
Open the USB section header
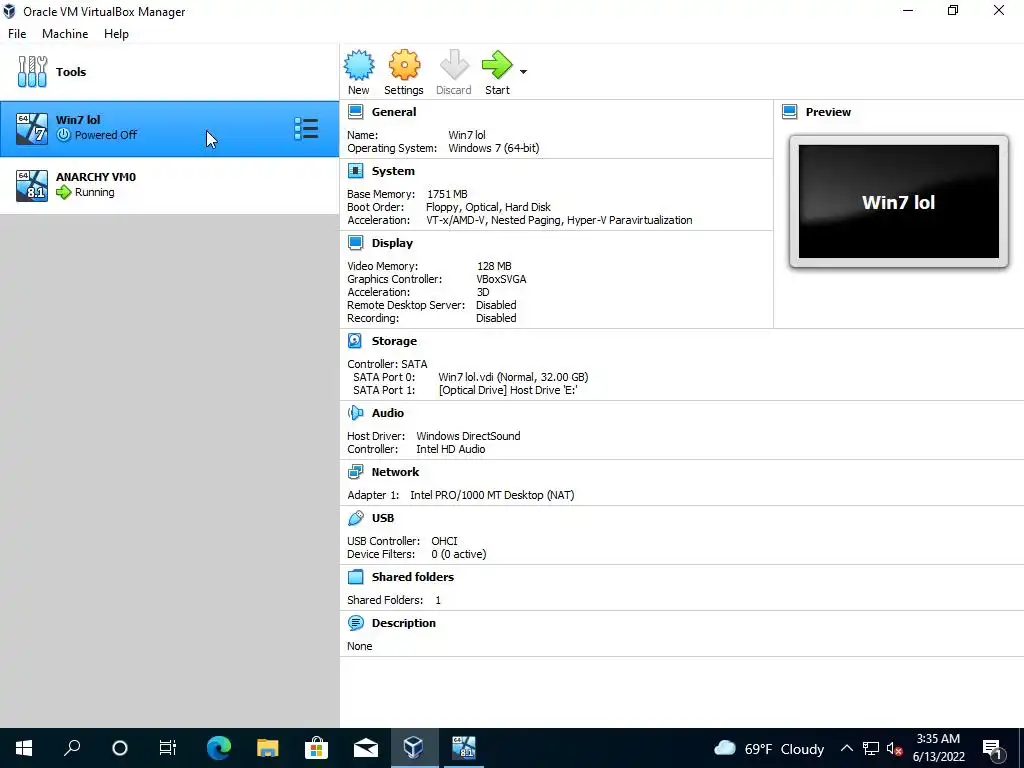coord(383,518)
